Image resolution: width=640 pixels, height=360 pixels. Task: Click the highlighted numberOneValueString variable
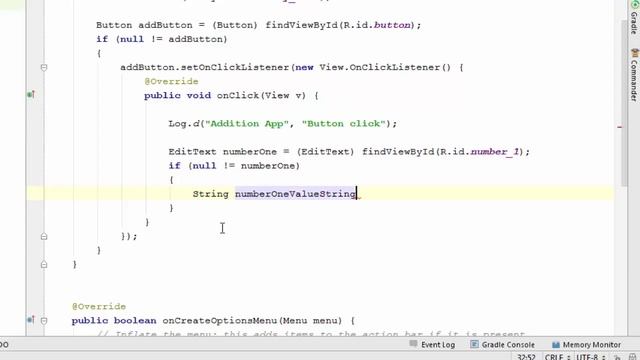tap(295, 194)
